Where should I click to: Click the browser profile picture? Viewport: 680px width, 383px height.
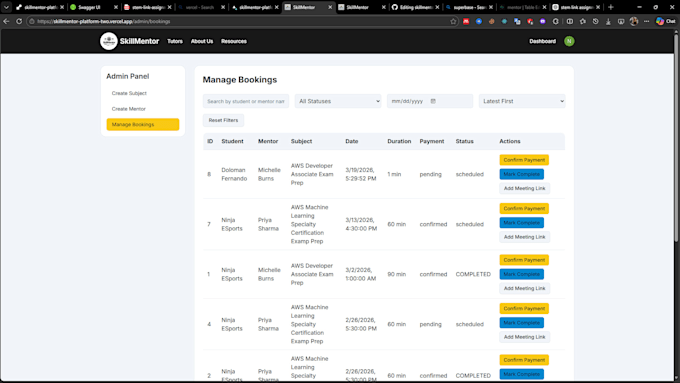[634, 21]
